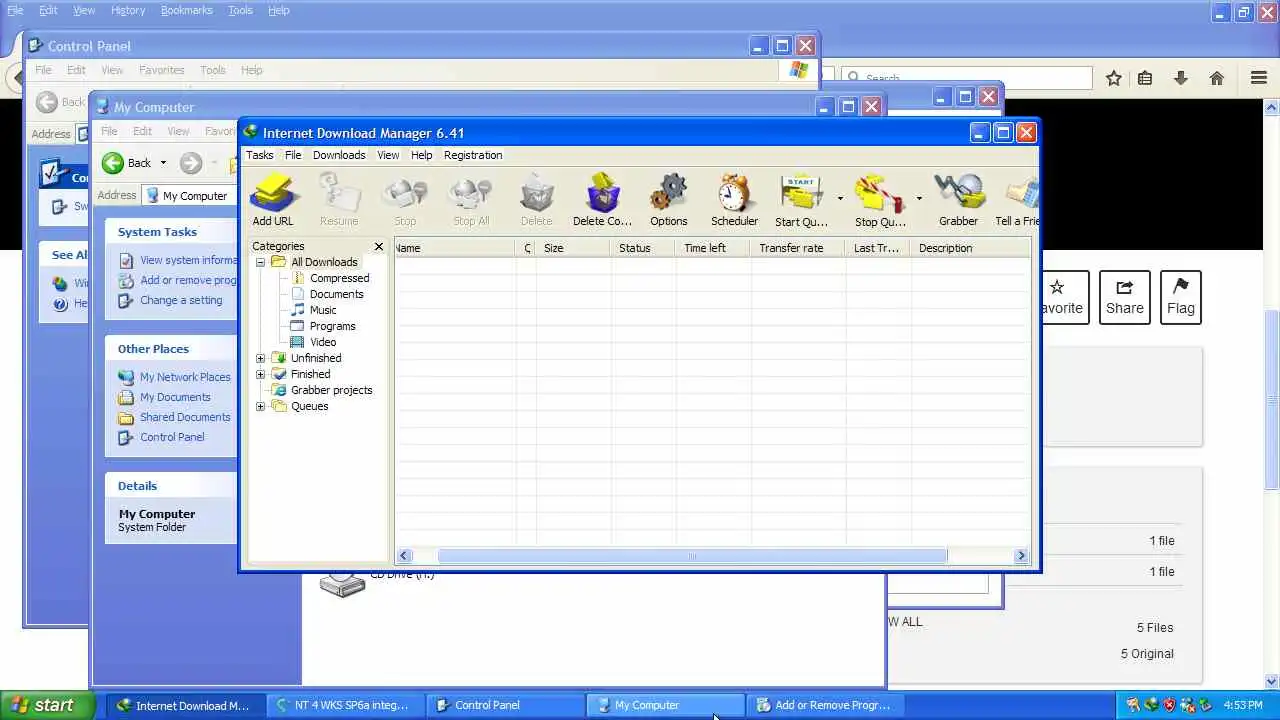Click the Firefox home icon
Screen dimensions: 1280x720
[x=1217, y=78]
